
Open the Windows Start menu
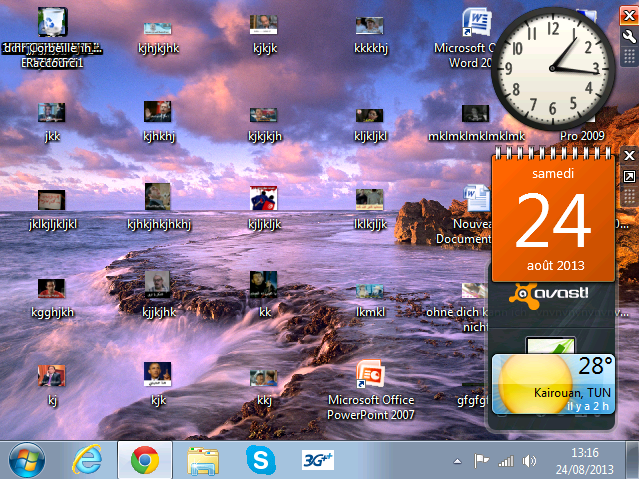click(x=27, y=460)
